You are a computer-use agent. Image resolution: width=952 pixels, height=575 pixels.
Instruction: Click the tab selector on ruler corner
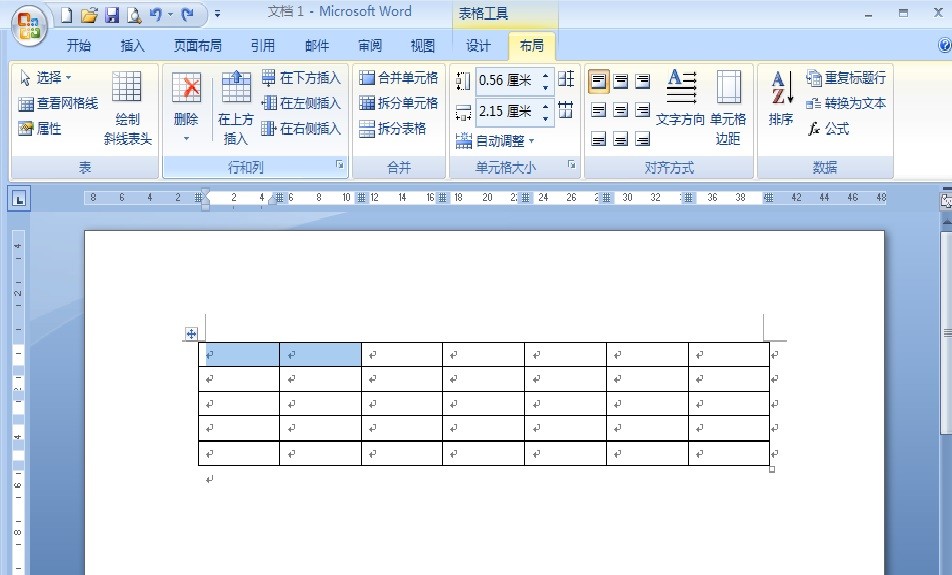(19, 199)
